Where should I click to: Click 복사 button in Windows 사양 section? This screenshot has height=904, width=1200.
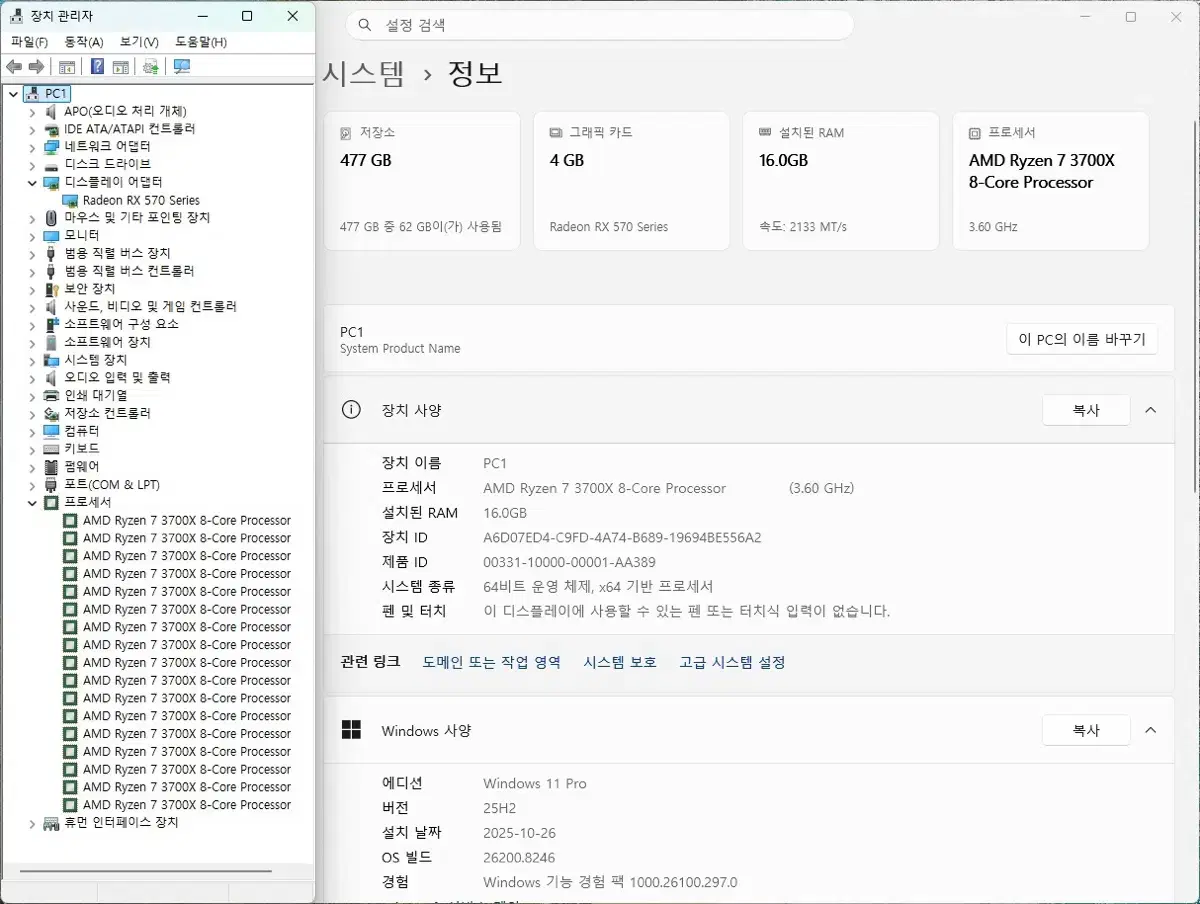pyautogui.click(x=1086, y=730)
